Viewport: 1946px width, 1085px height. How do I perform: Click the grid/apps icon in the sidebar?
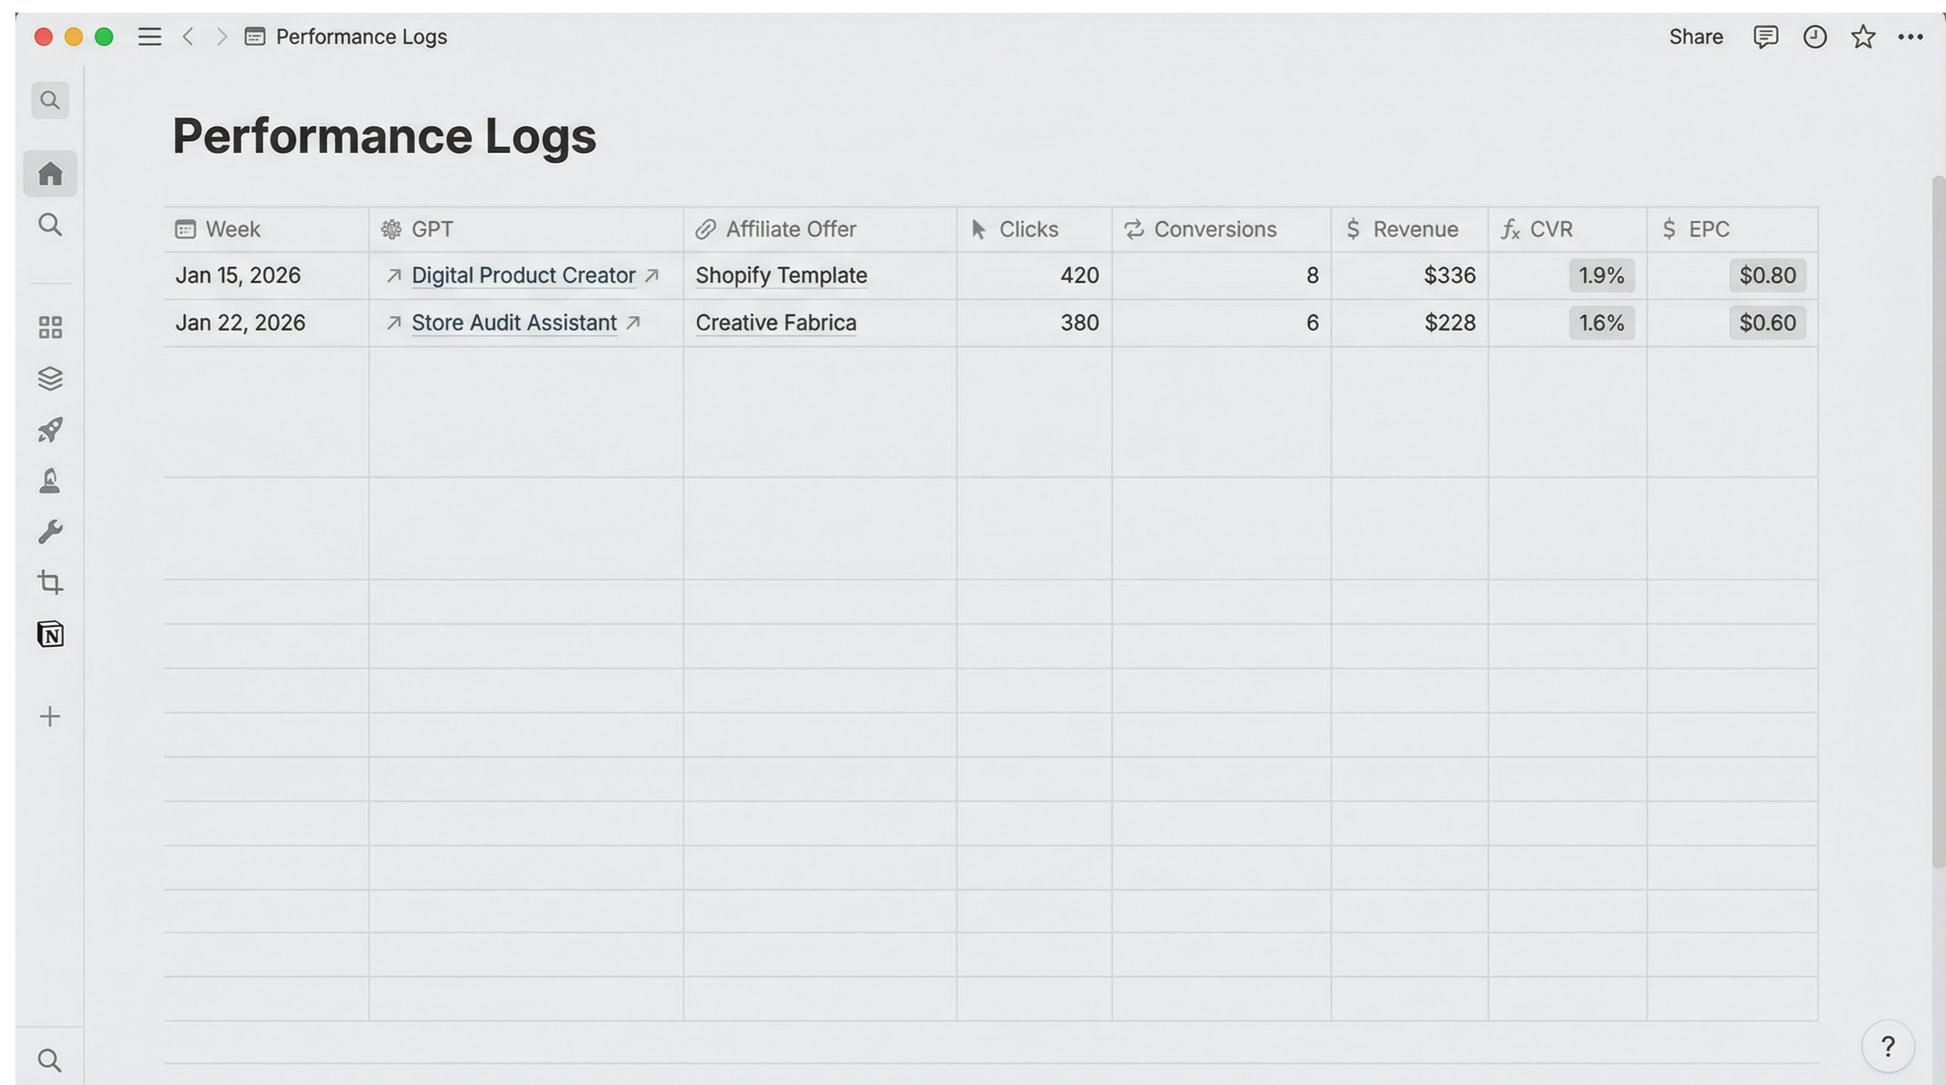point(50,326)
